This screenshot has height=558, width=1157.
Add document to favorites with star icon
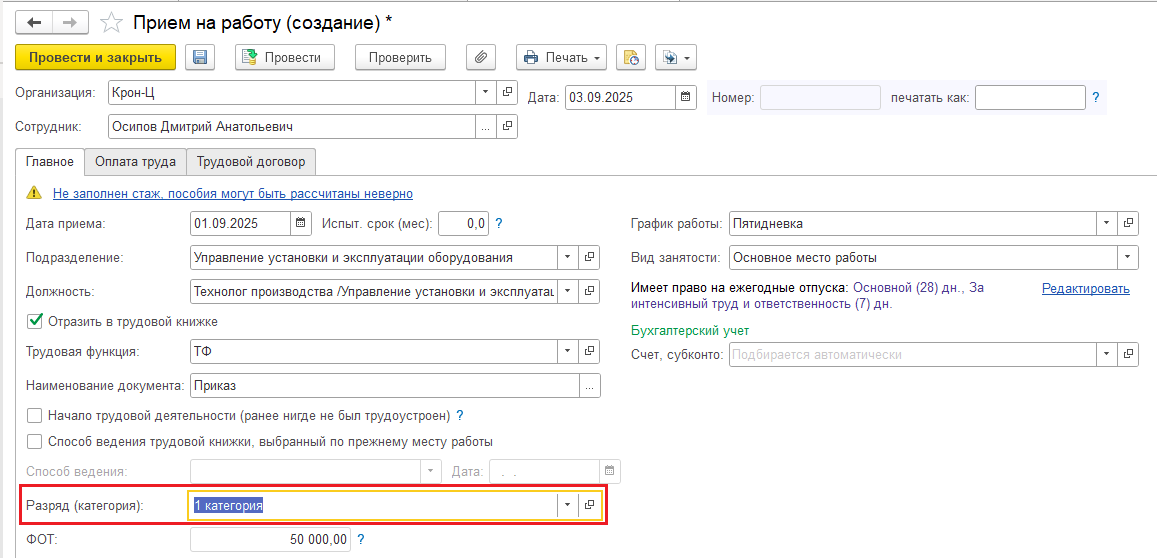click(114, 22)
